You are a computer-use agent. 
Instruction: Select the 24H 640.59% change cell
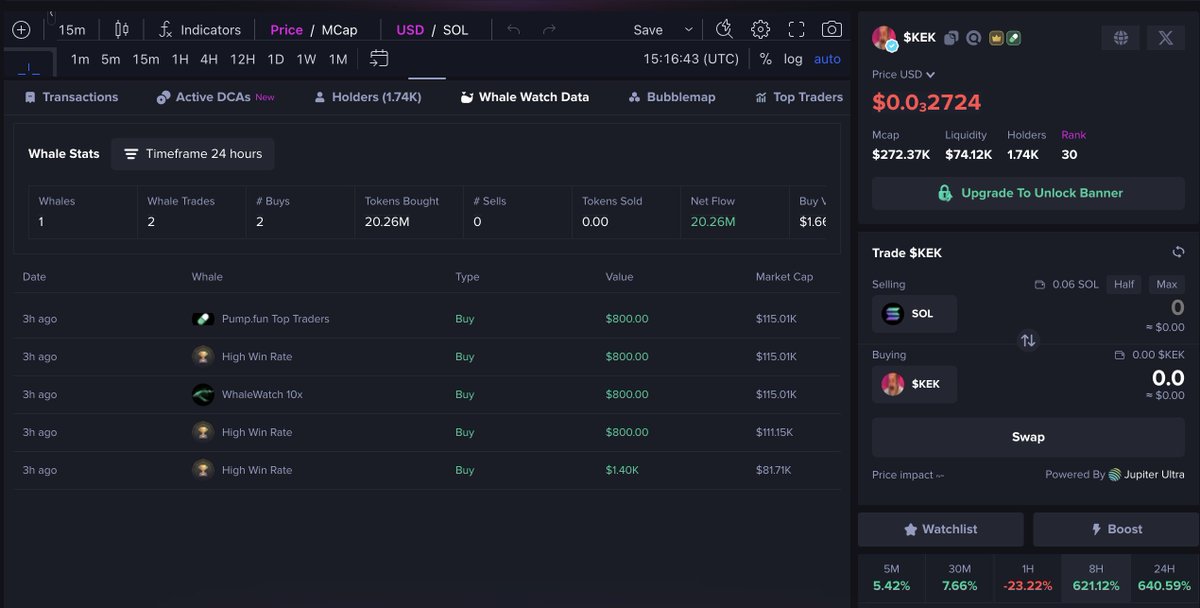(1164, 577)
